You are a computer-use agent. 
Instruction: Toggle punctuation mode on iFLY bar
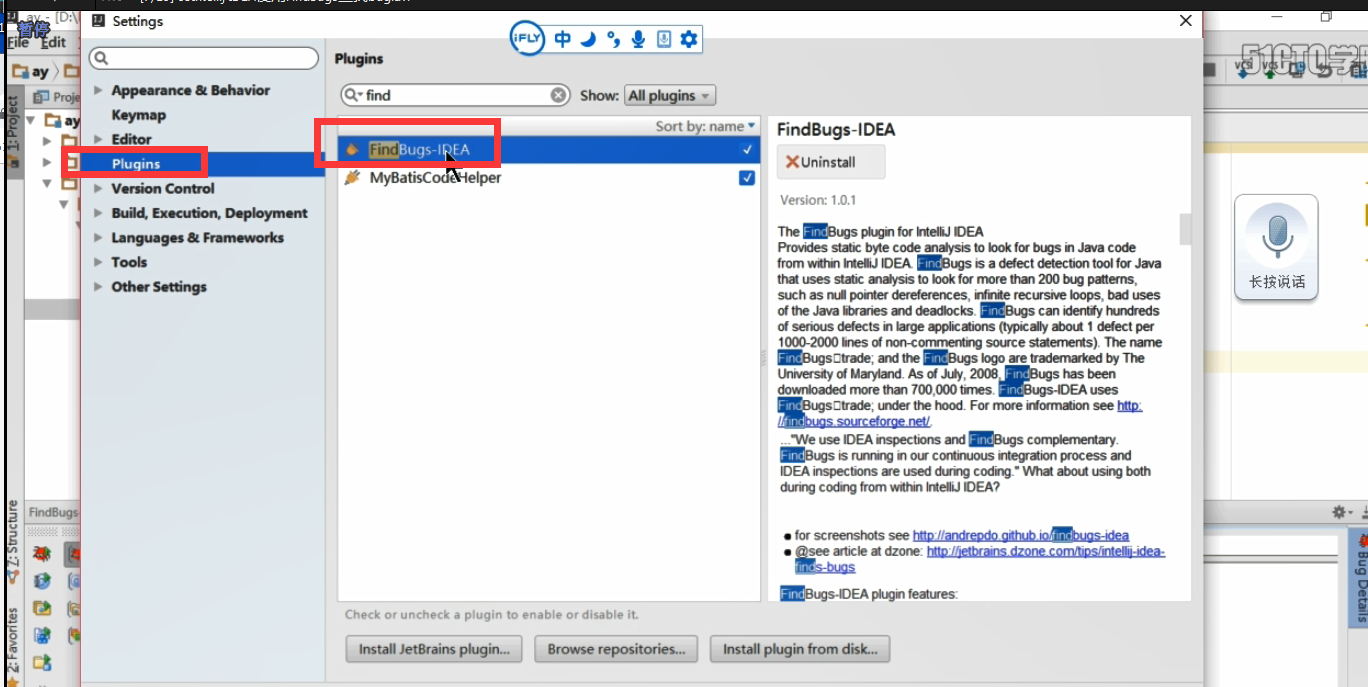pyautogui.click(x=613, y=40)
